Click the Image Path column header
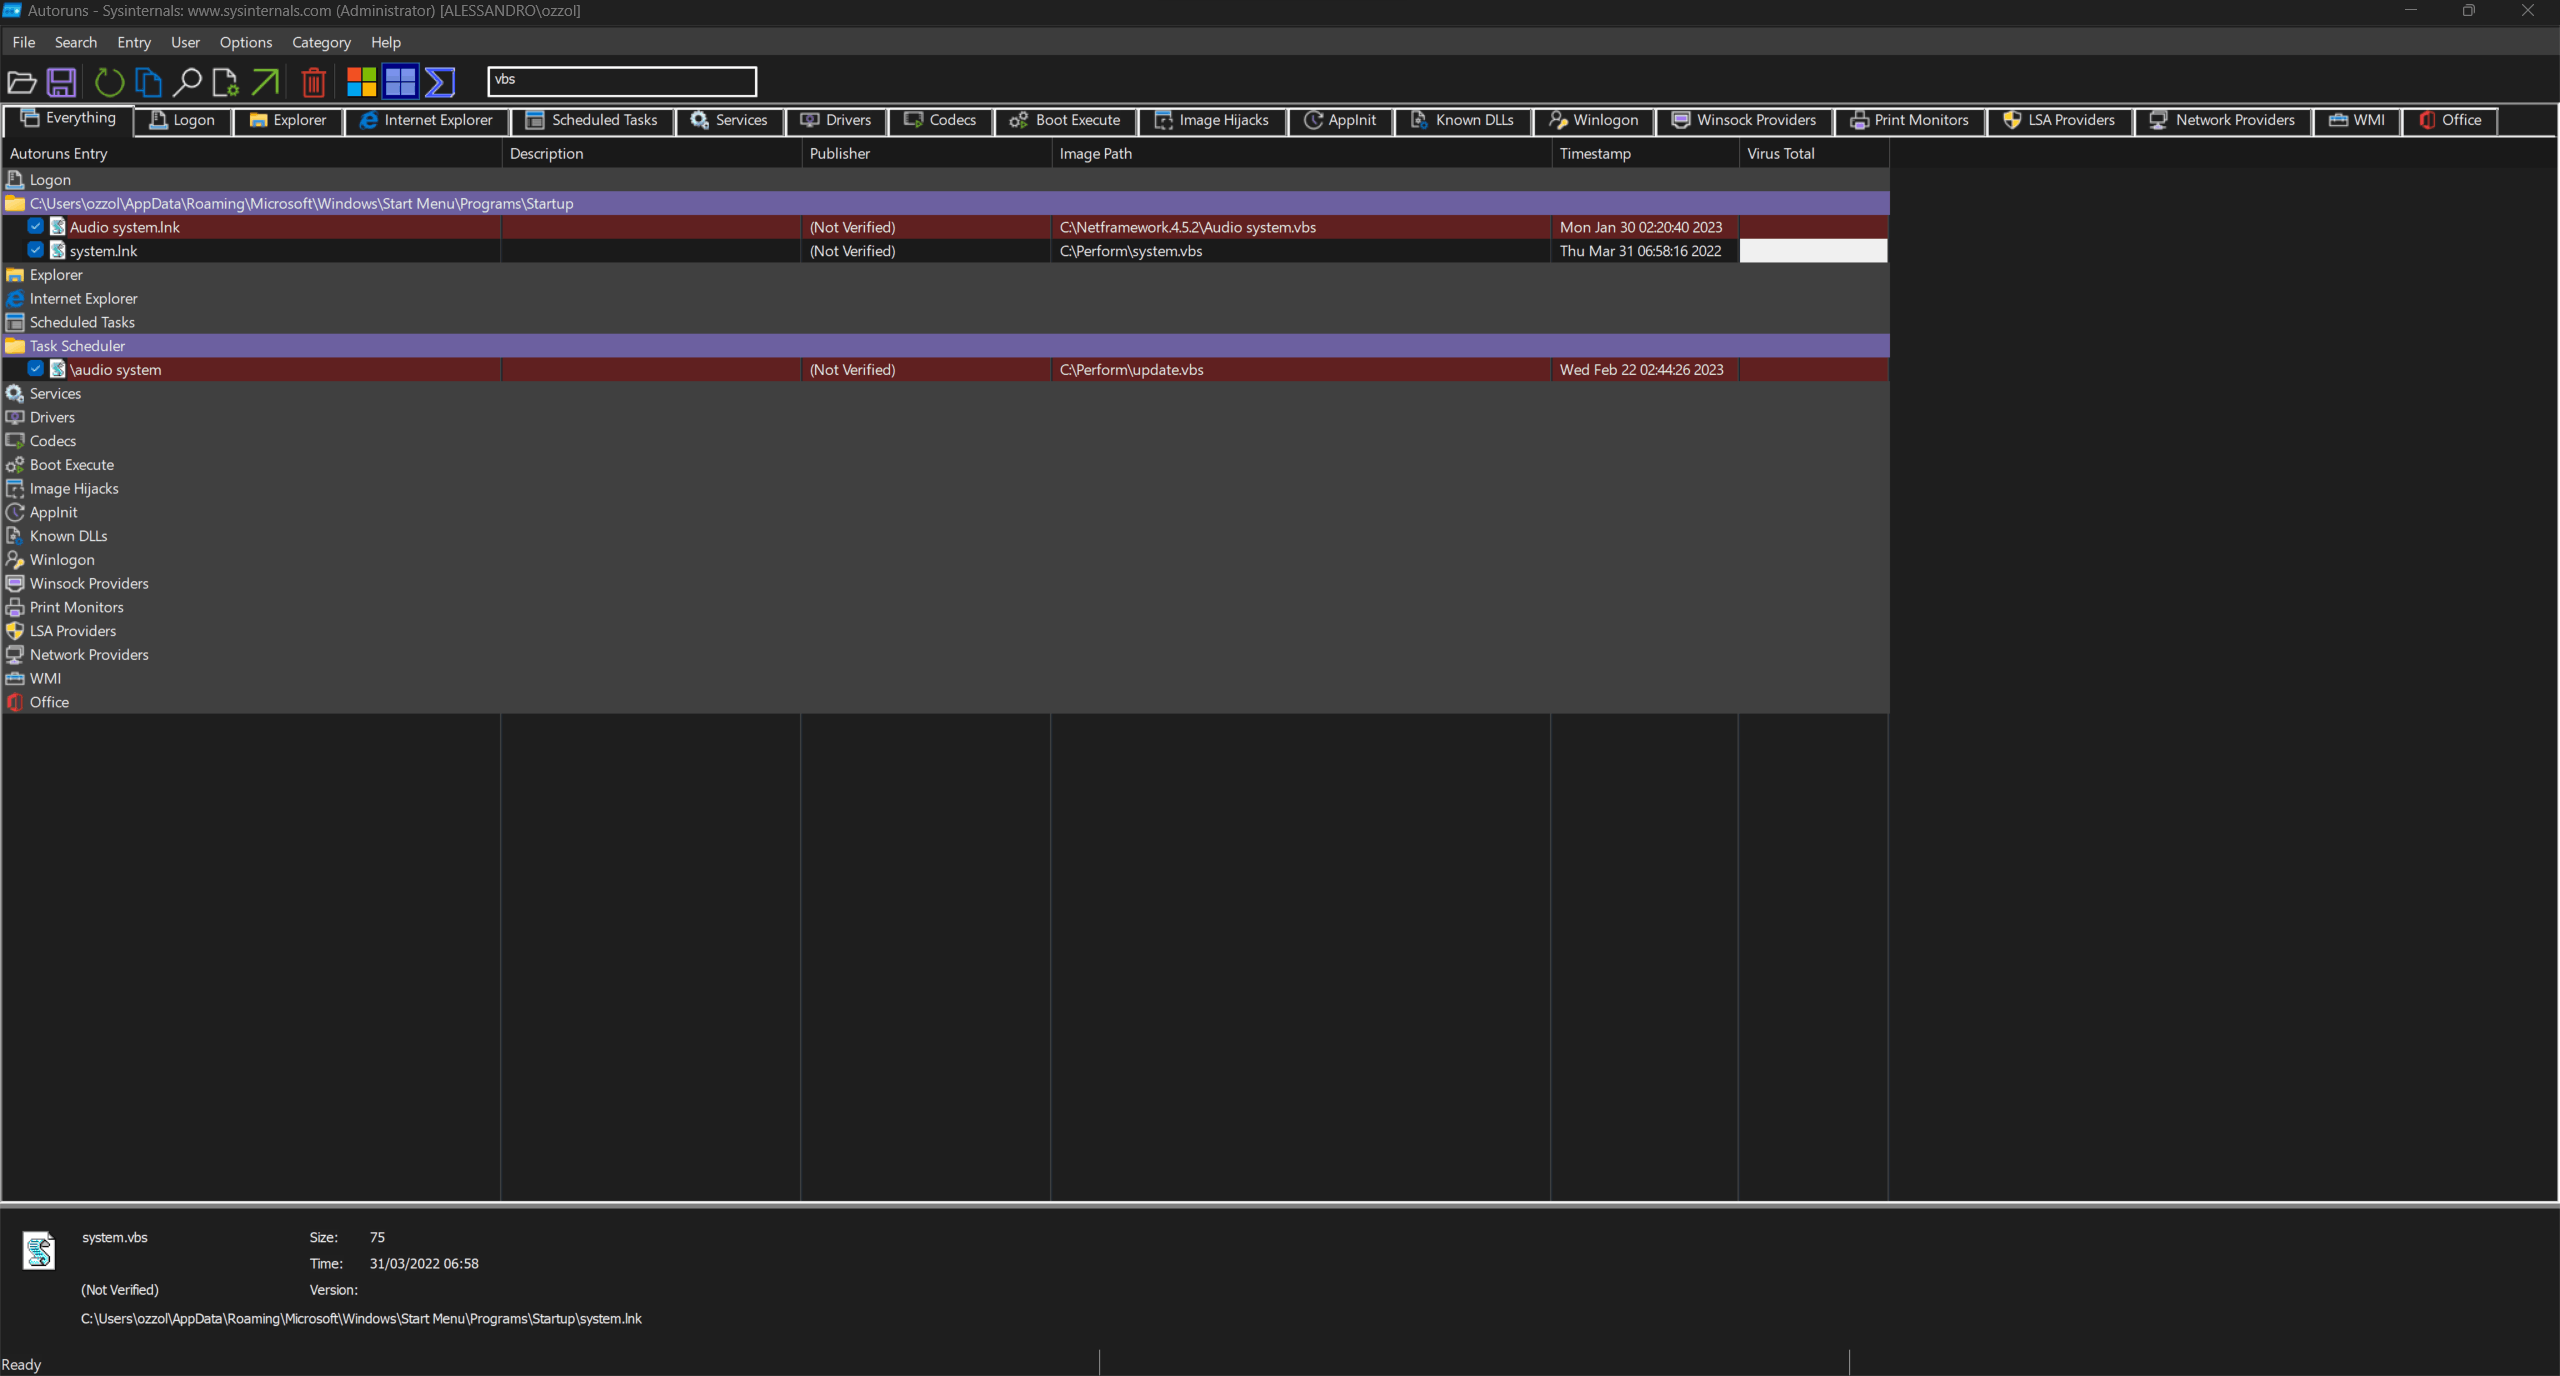The width and height of the screenshot is (2560, 1376). coord(1096,154)
